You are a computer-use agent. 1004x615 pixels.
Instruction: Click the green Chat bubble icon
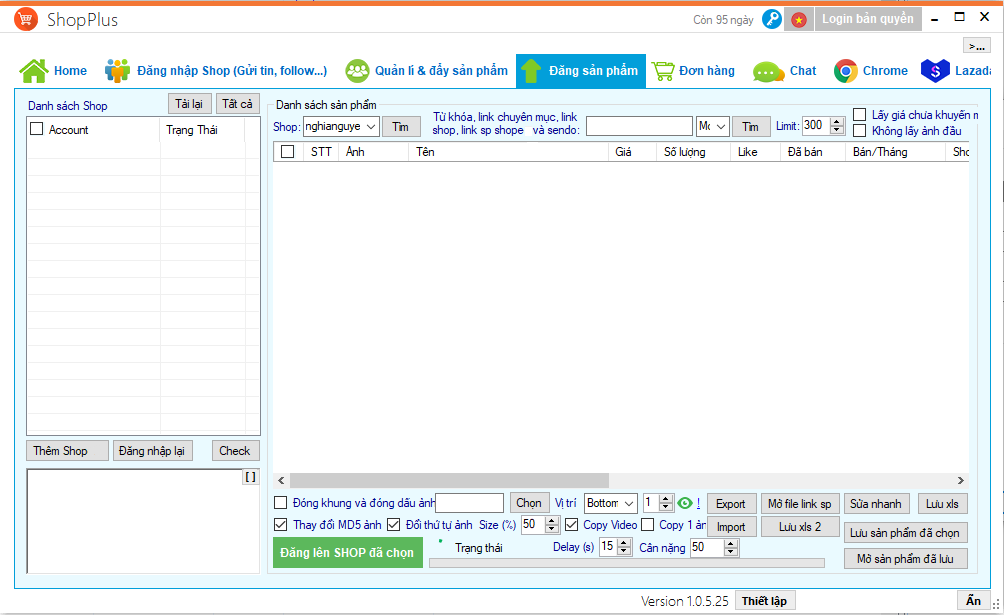tap(768, 71)
